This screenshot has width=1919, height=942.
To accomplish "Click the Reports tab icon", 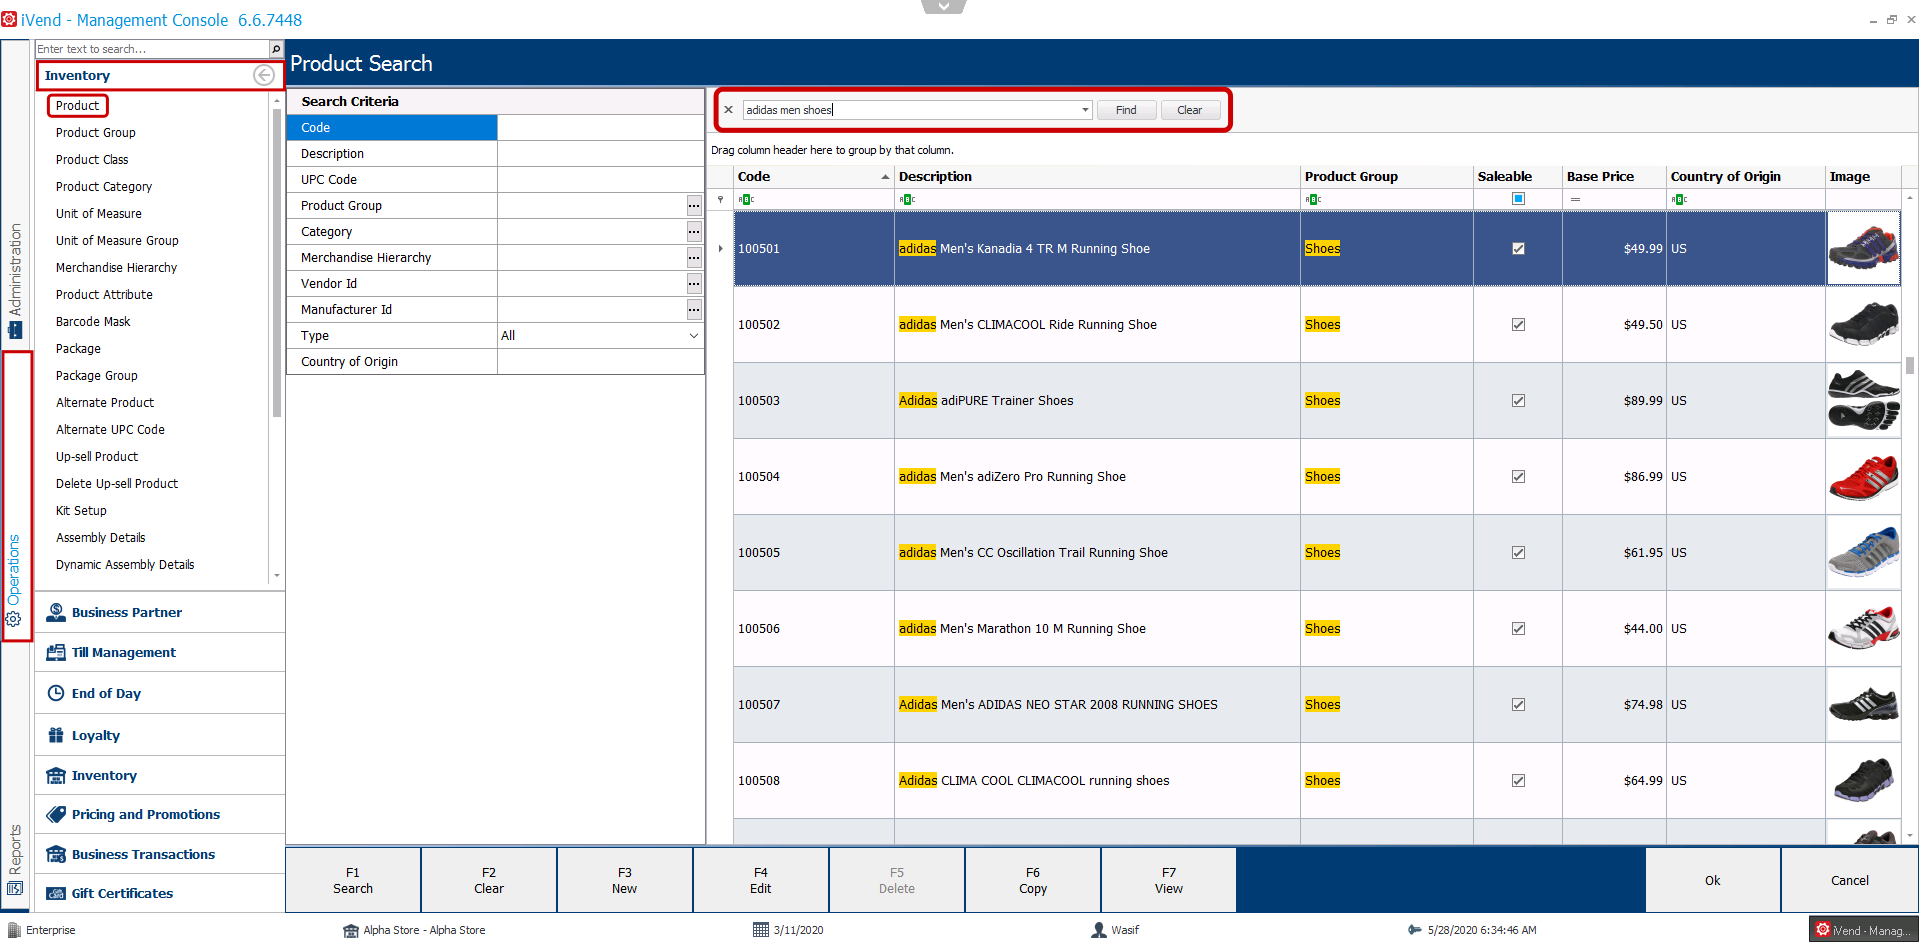I will 15,888.
